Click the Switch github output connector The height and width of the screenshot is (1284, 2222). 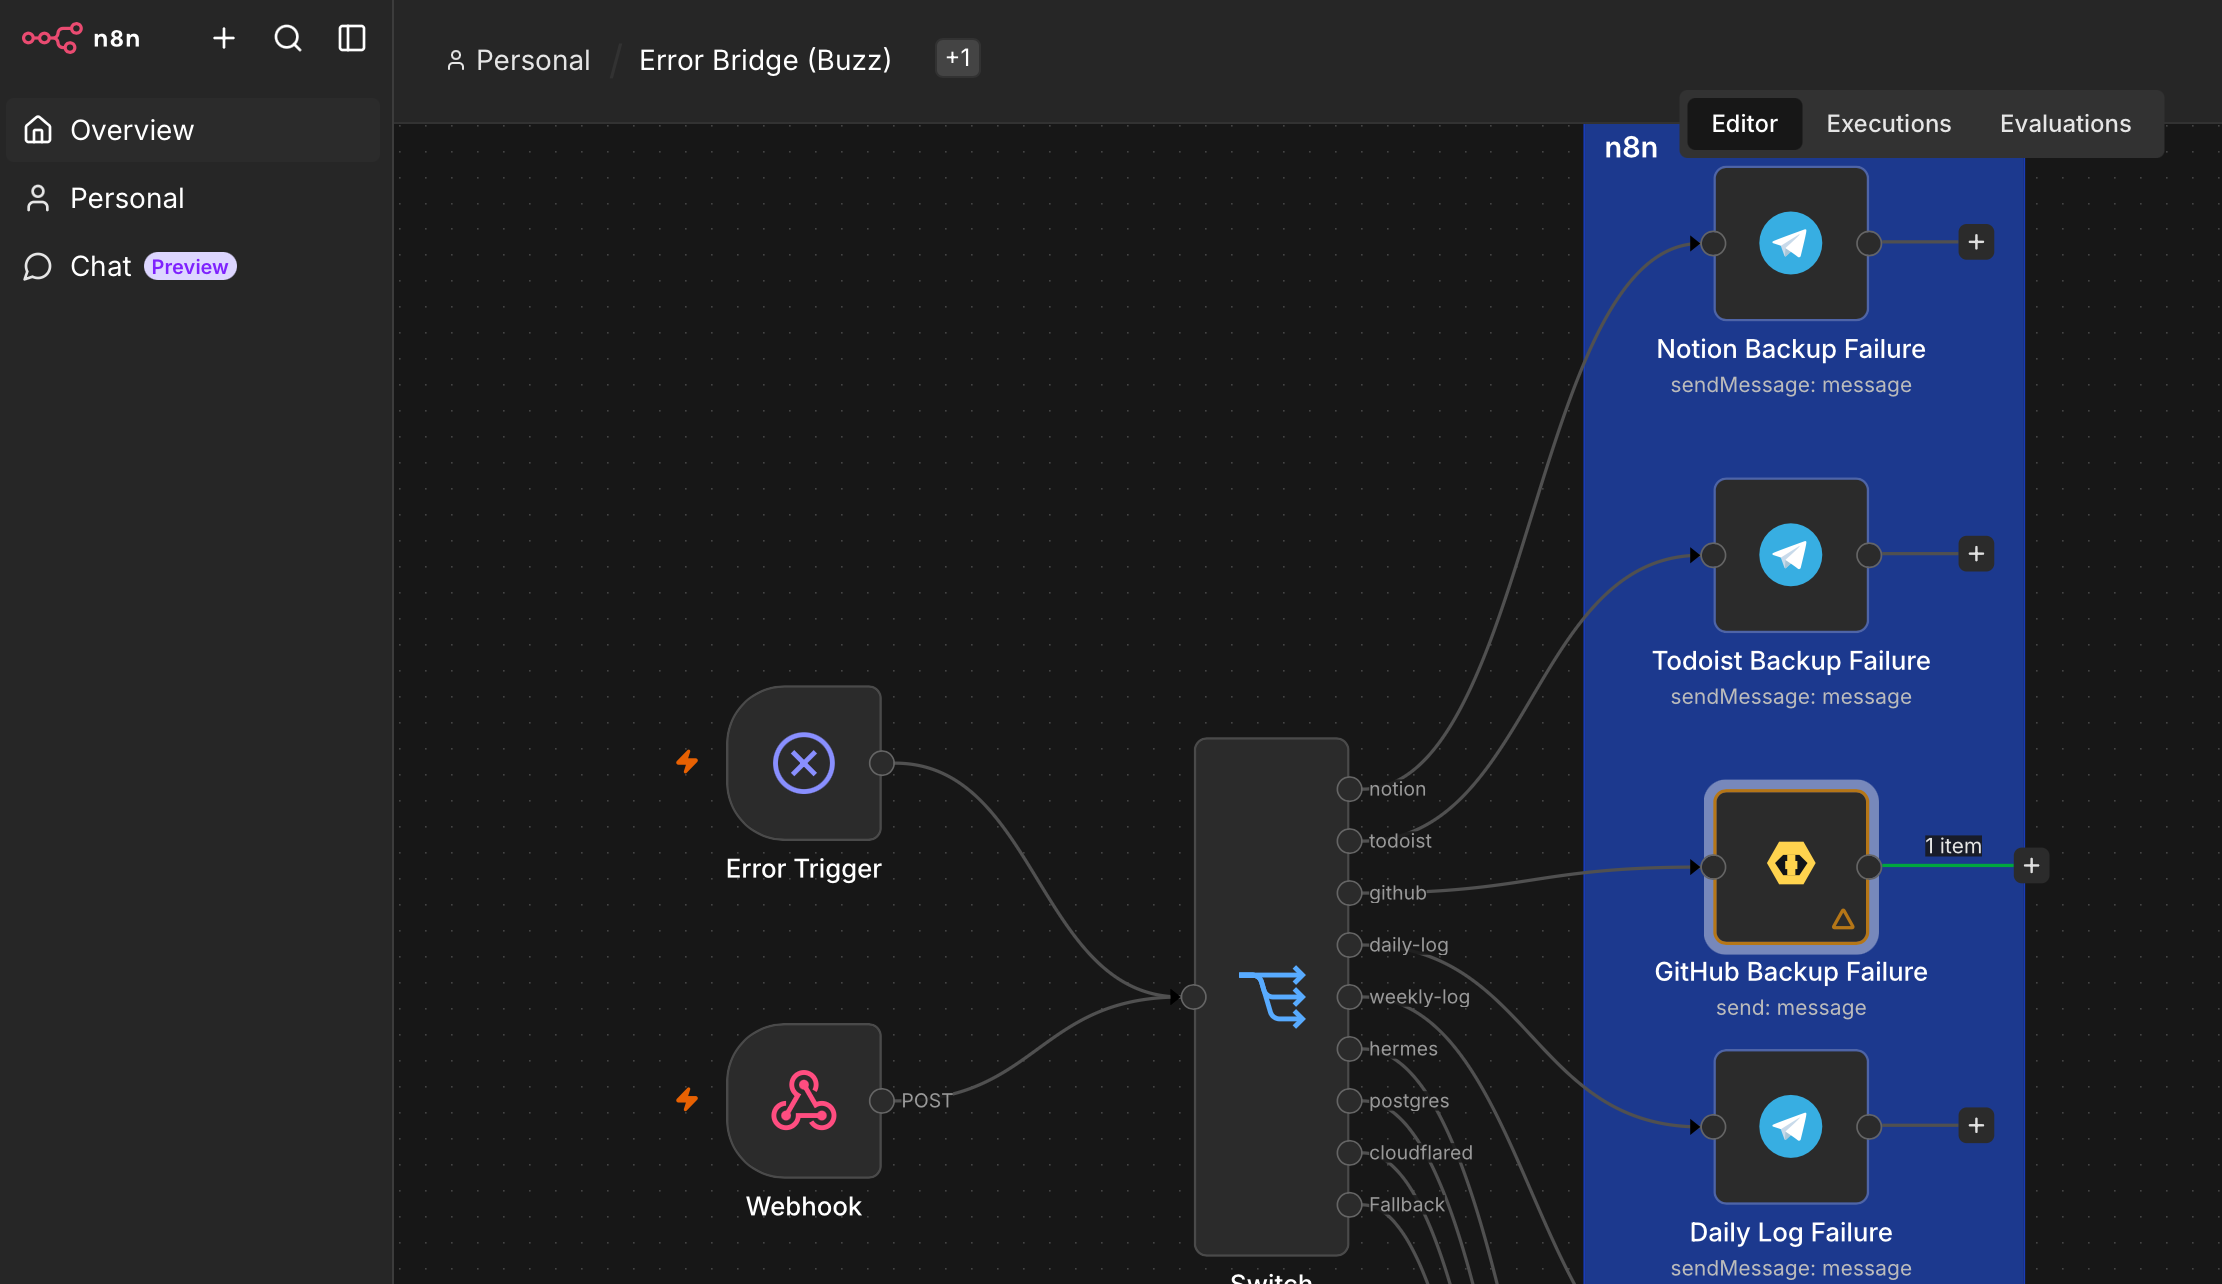pyautogui.click(x=1350, y=893)
